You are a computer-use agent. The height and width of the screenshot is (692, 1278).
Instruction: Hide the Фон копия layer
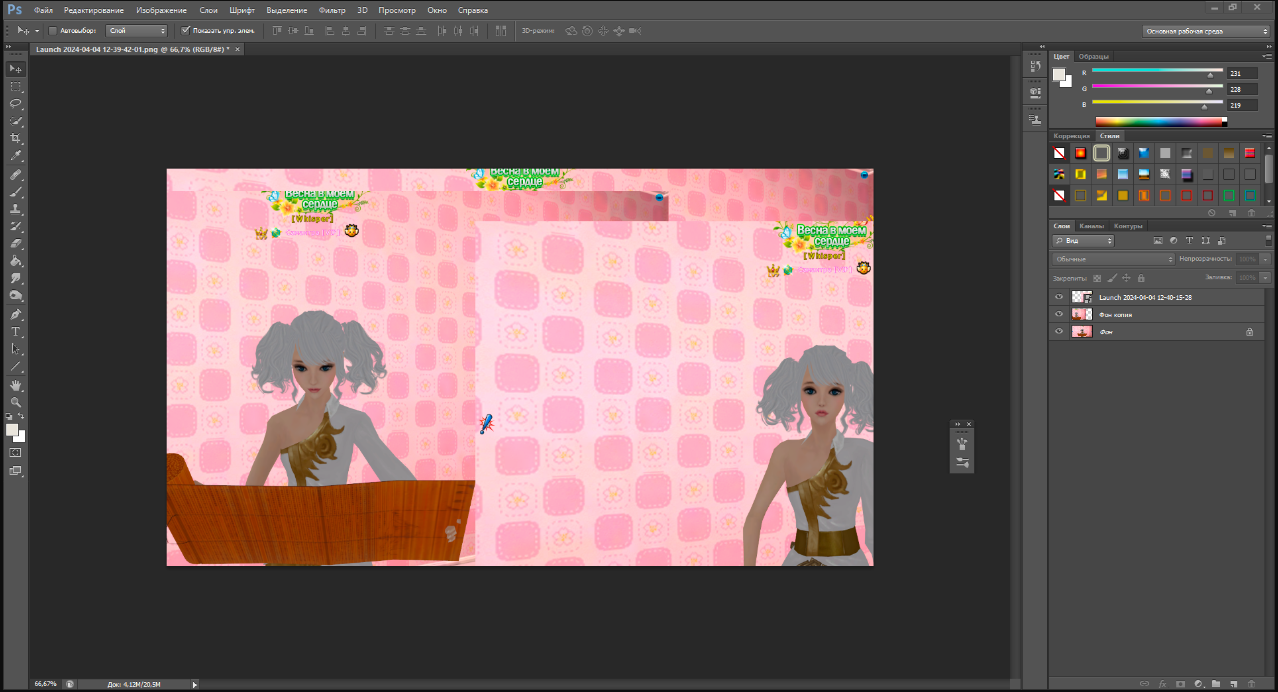1059,314
